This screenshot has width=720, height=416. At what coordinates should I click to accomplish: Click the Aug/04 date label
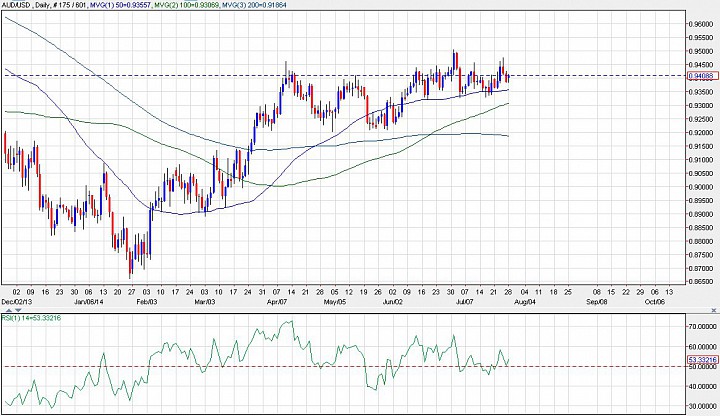(525, 302)
